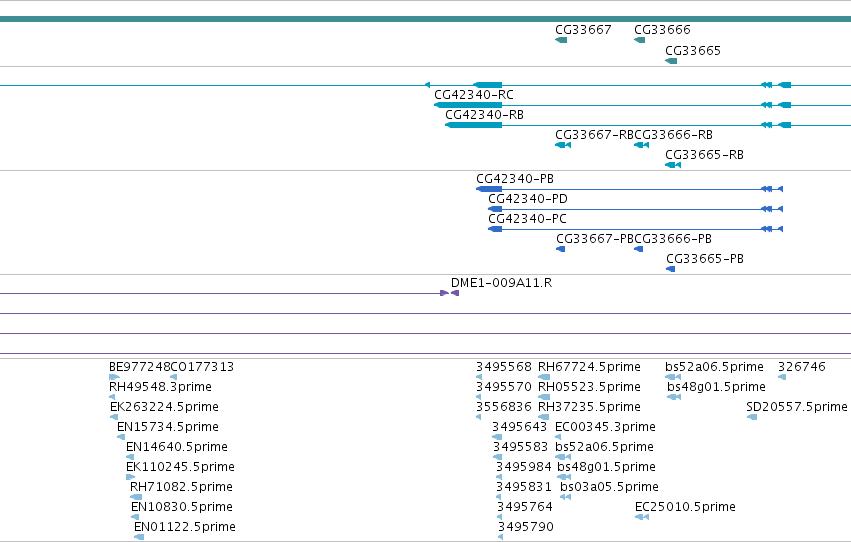851x542 pixels.
Task: Click the CG33666-PB protein label
Action: pyautogui.click(x=673, y=239)
